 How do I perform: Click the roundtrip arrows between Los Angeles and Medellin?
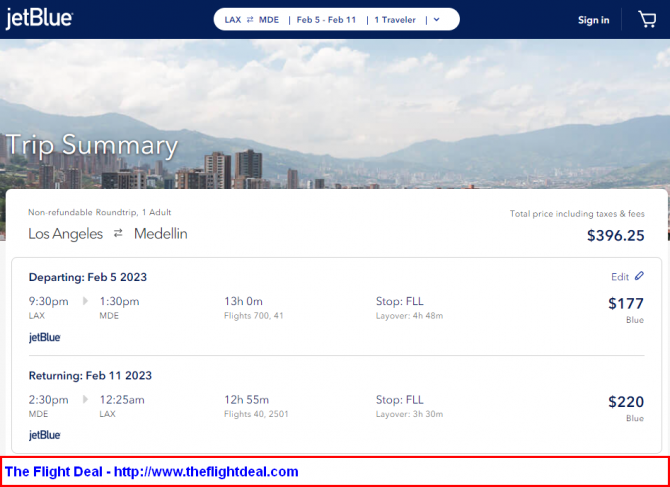(x=118, y=233)
